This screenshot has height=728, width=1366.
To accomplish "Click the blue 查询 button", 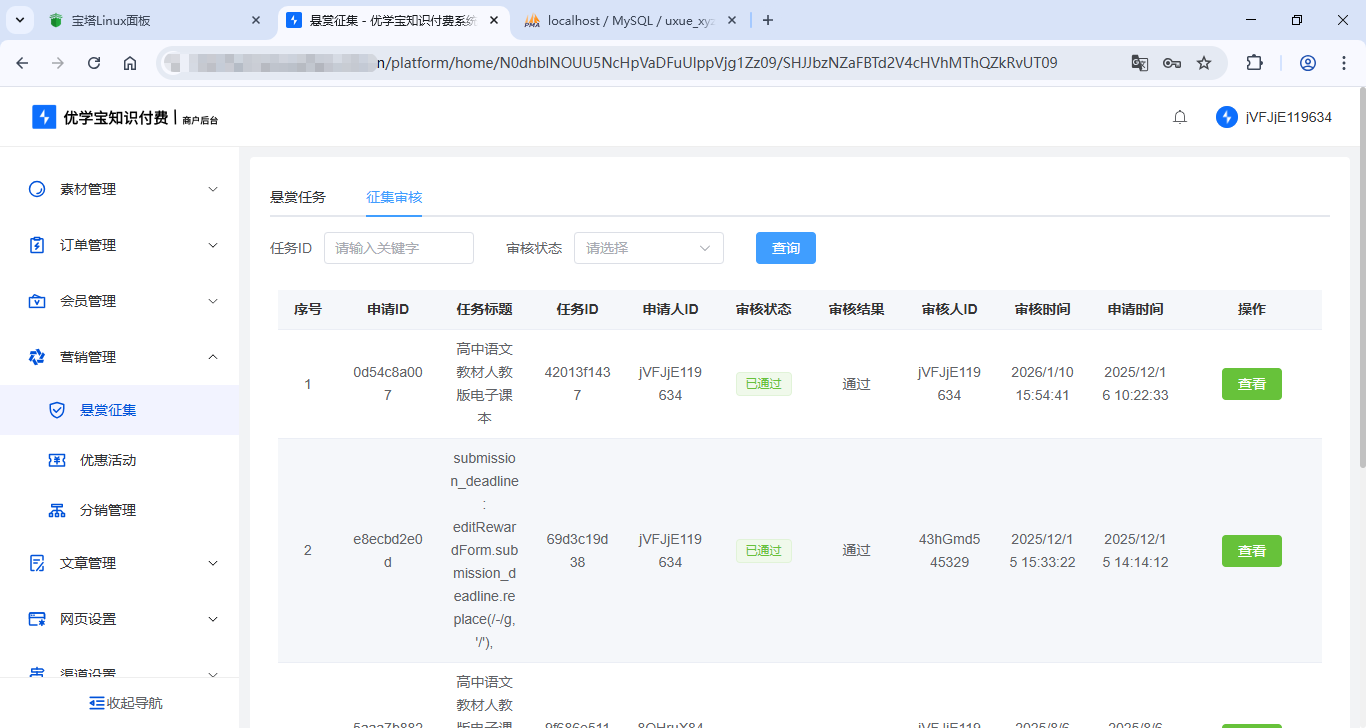I will (785, 248).
